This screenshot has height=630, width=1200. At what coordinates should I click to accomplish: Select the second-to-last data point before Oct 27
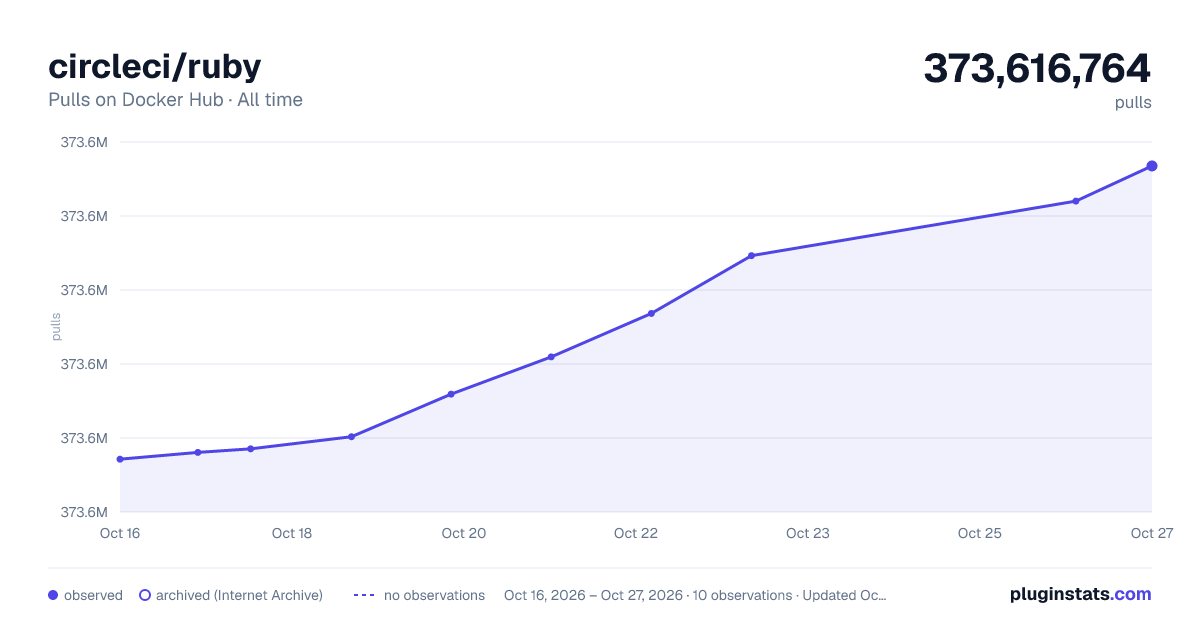1076,201
